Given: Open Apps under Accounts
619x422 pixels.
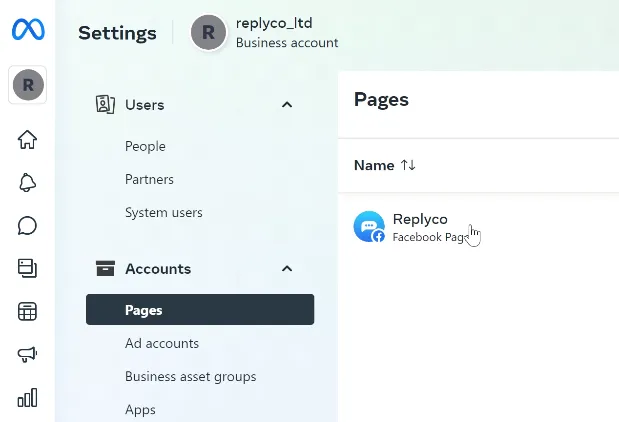Looking at the screenshot, I should pos(140,410).
